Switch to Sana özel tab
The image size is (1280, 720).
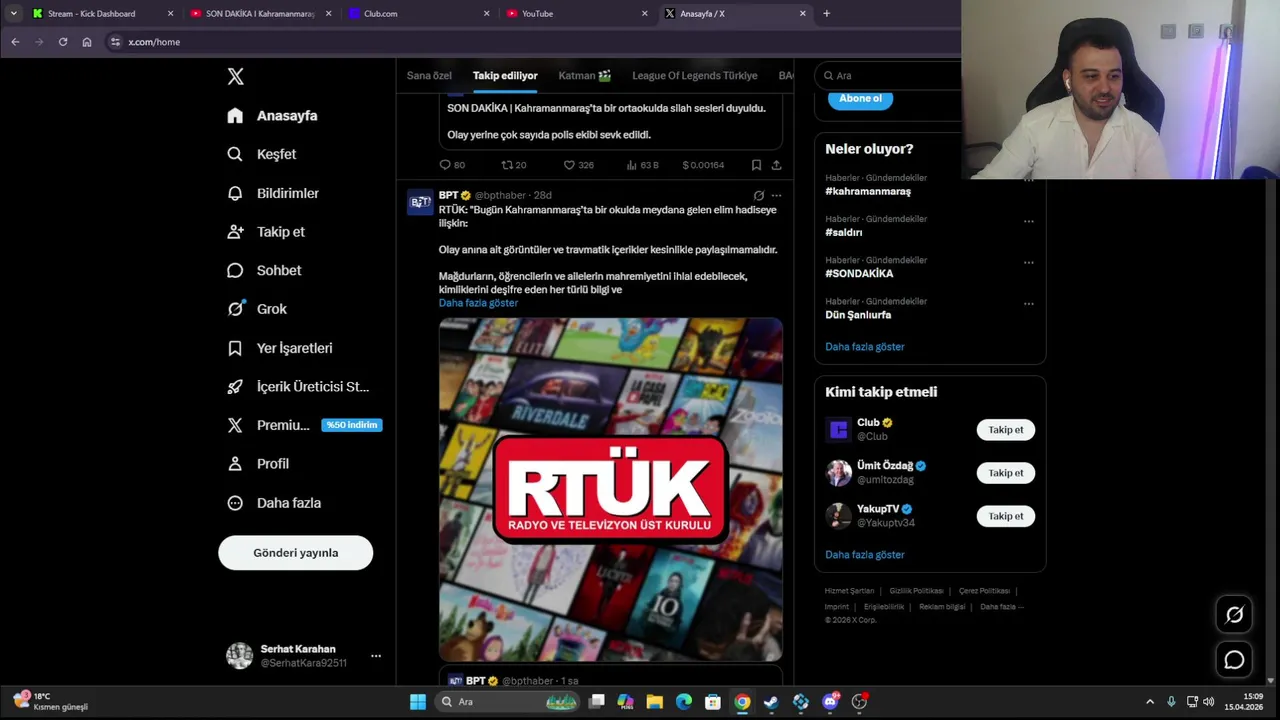tap(429, 76)
